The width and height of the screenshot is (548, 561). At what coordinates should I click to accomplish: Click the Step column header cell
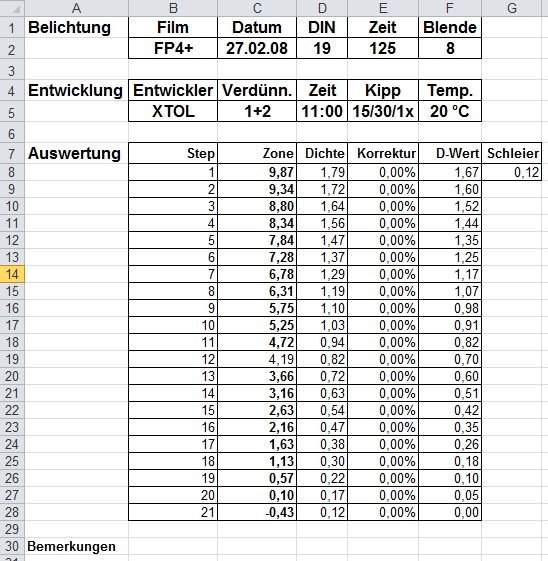click(x=173, y=153)
